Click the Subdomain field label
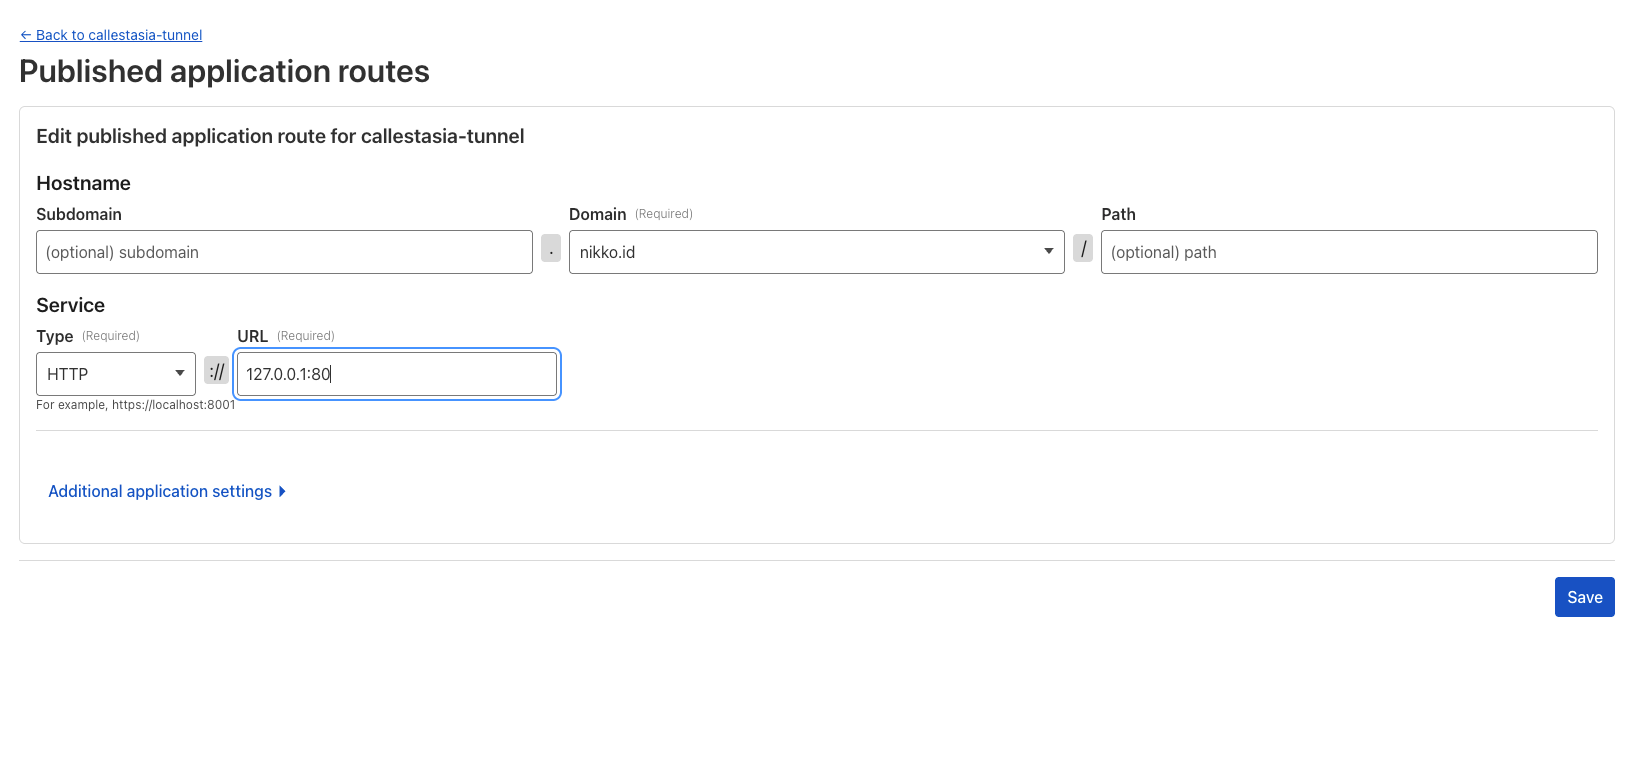This screenshot has height=767, width=1645. 79,214
